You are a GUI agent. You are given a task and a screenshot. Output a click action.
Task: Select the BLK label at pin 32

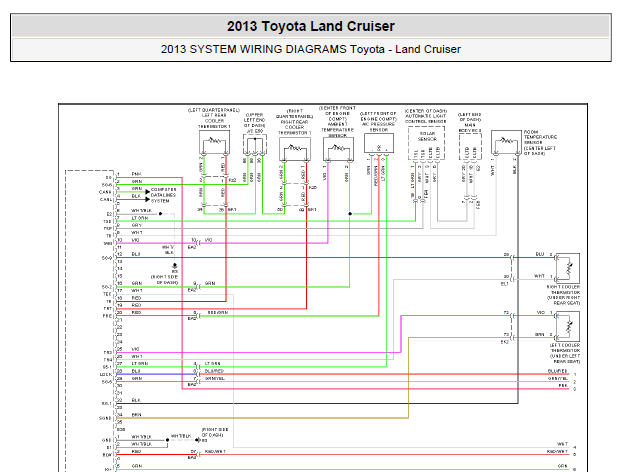point(136,400)
